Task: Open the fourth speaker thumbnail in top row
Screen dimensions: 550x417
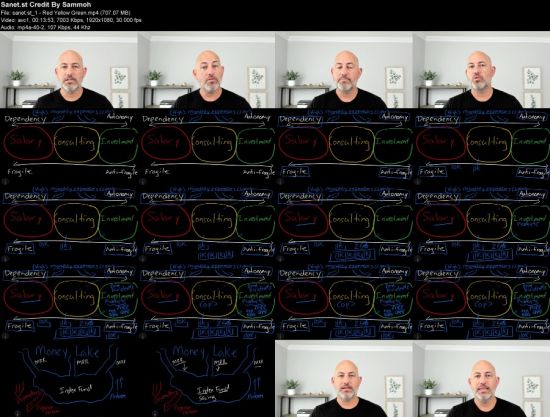Action: 481,70
